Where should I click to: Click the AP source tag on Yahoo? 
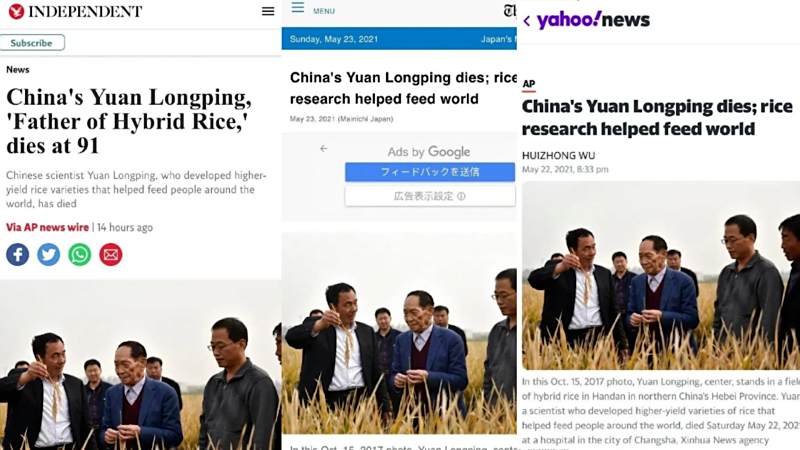[529, 84]
